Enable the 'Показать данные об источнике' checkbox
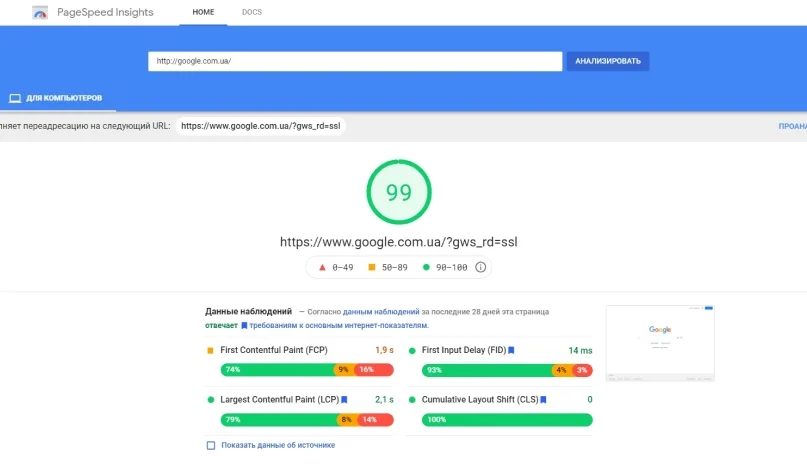The width and height of the screenshot is (807, 470). click(211, 445)
